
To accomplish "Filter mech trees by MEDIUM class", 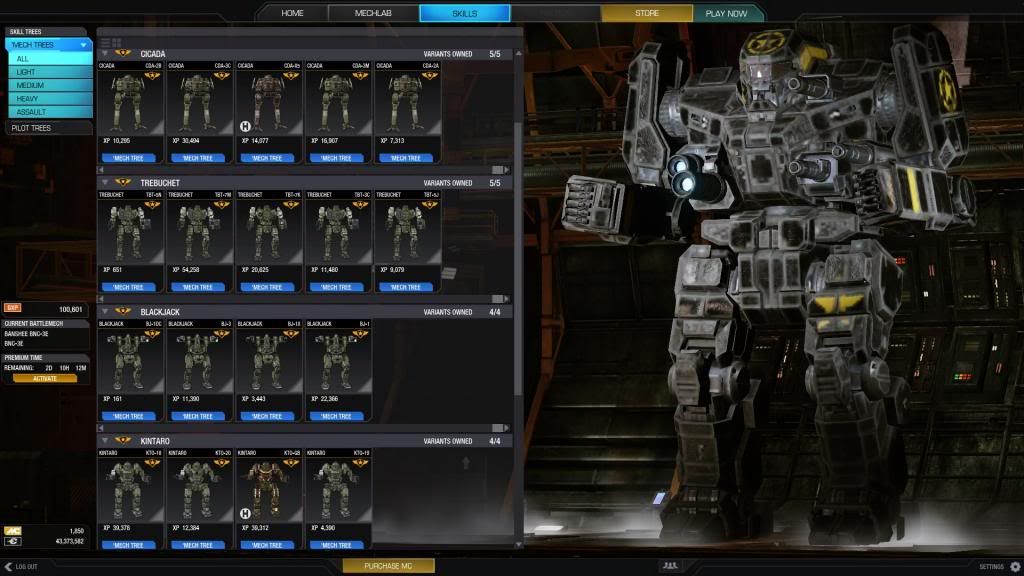I will (50, 86).
